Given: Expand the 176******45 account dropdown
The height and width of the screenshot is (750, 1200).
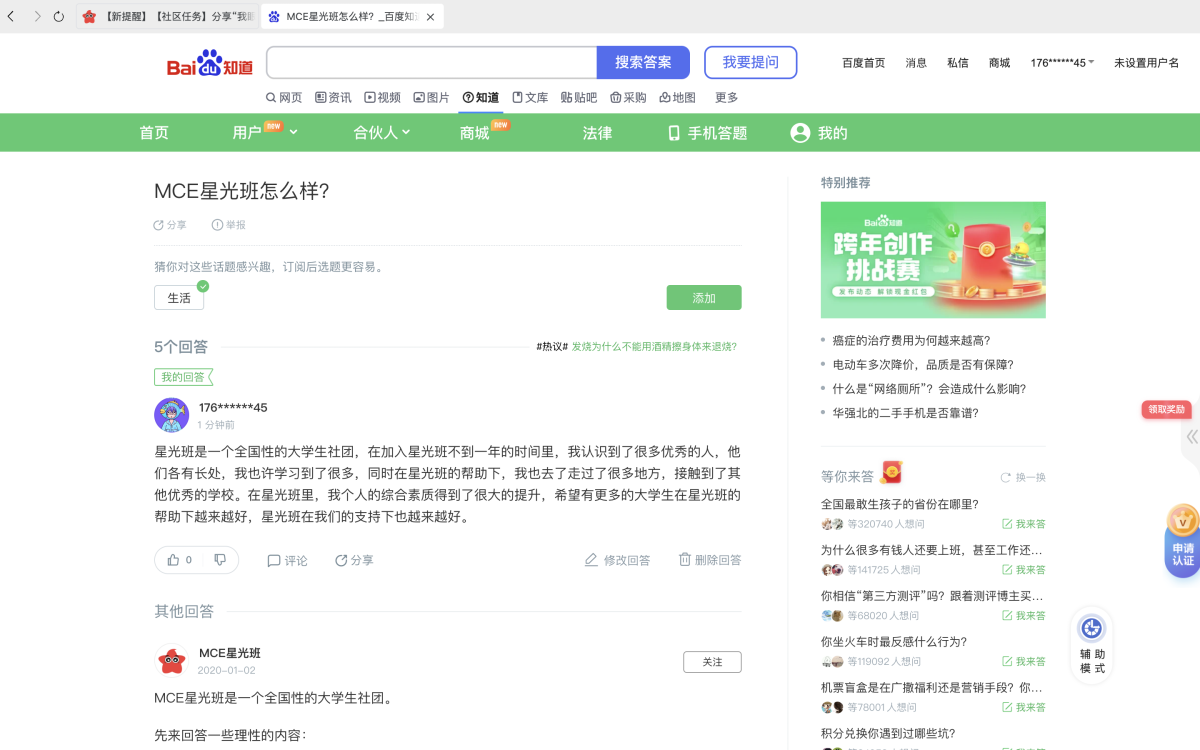Looking at the screenshot, I should pyautogui.click(x=1062, y=63).
